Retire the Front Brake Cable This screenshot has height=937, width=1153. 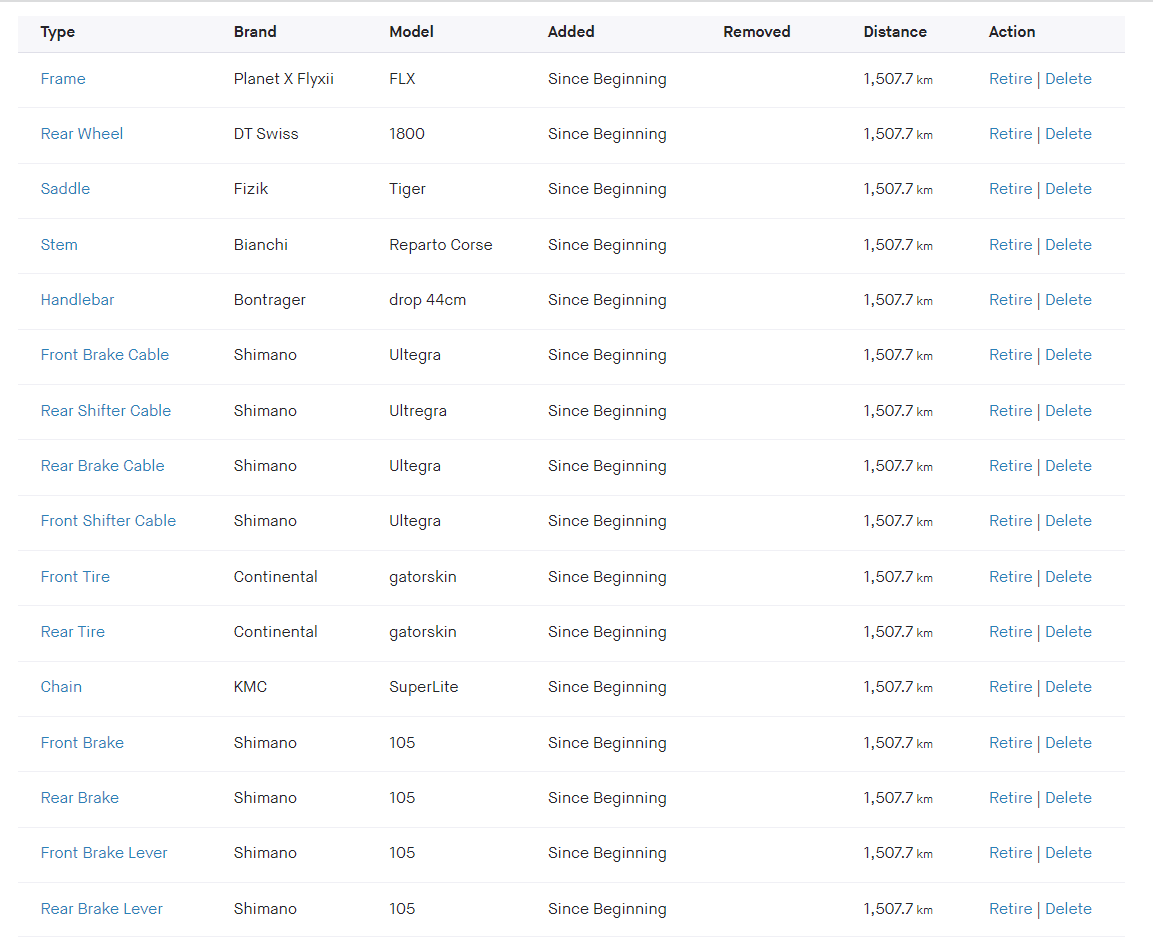(x=1010, y=355)
